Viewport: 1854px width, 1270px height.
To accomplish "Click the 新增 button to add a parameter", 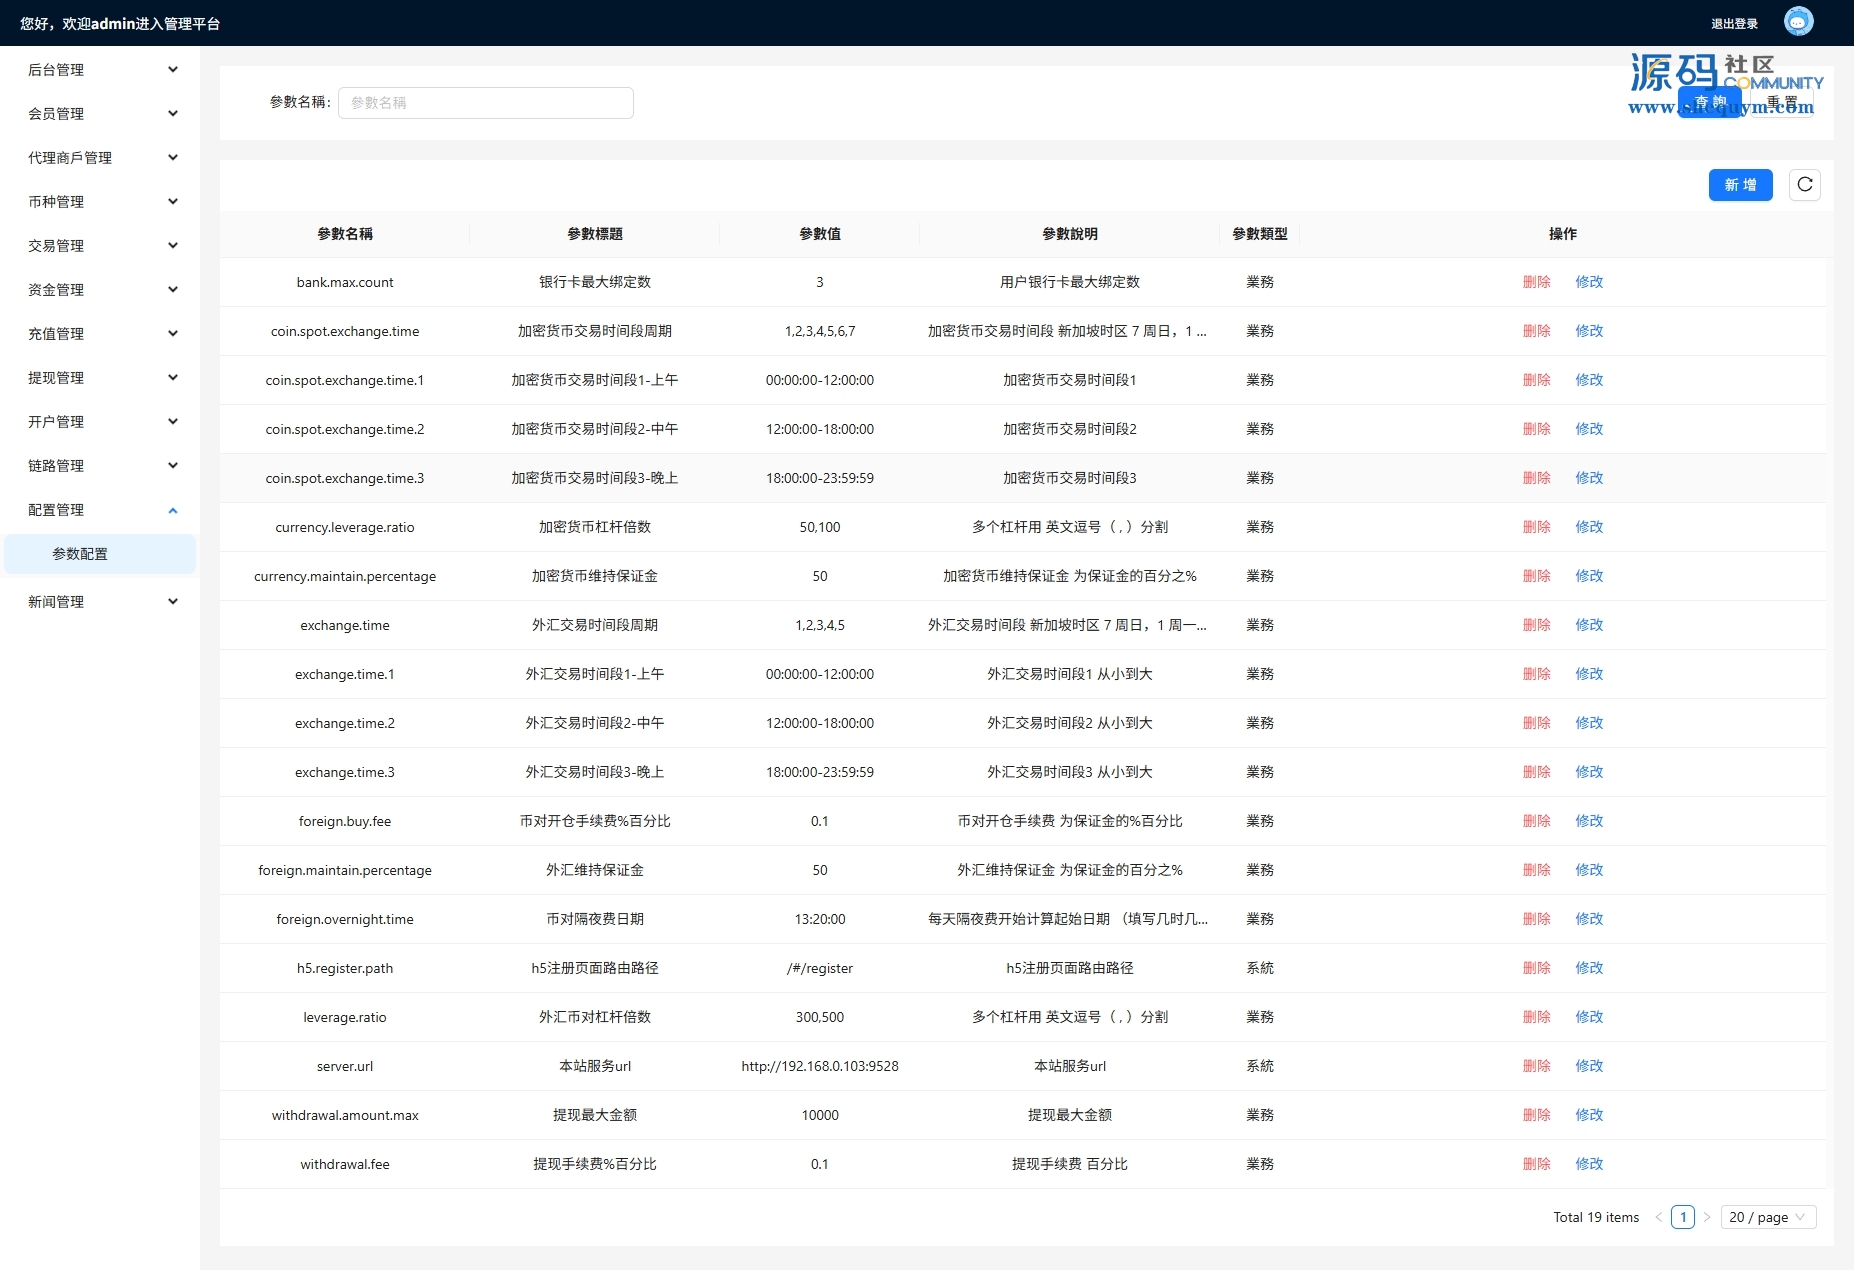I will pyautogui.click(x=1740, y=185).
